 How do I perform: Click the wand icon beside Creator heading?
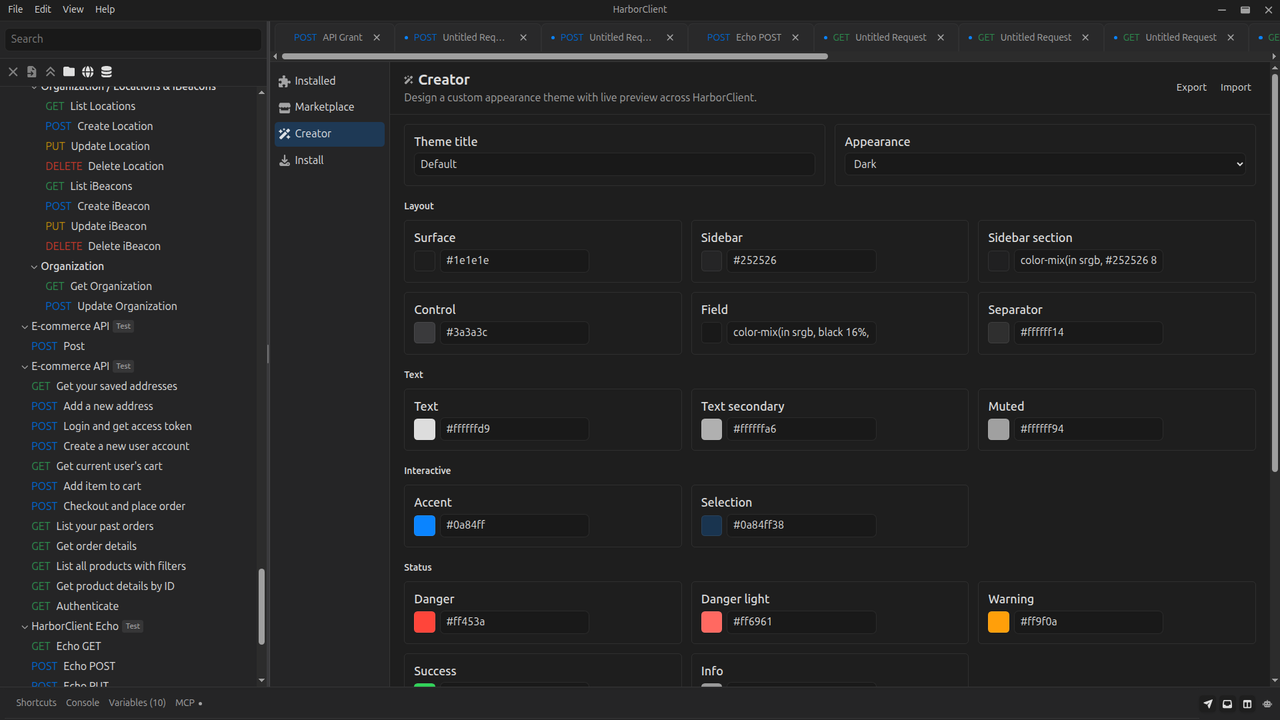pos(409,80)
